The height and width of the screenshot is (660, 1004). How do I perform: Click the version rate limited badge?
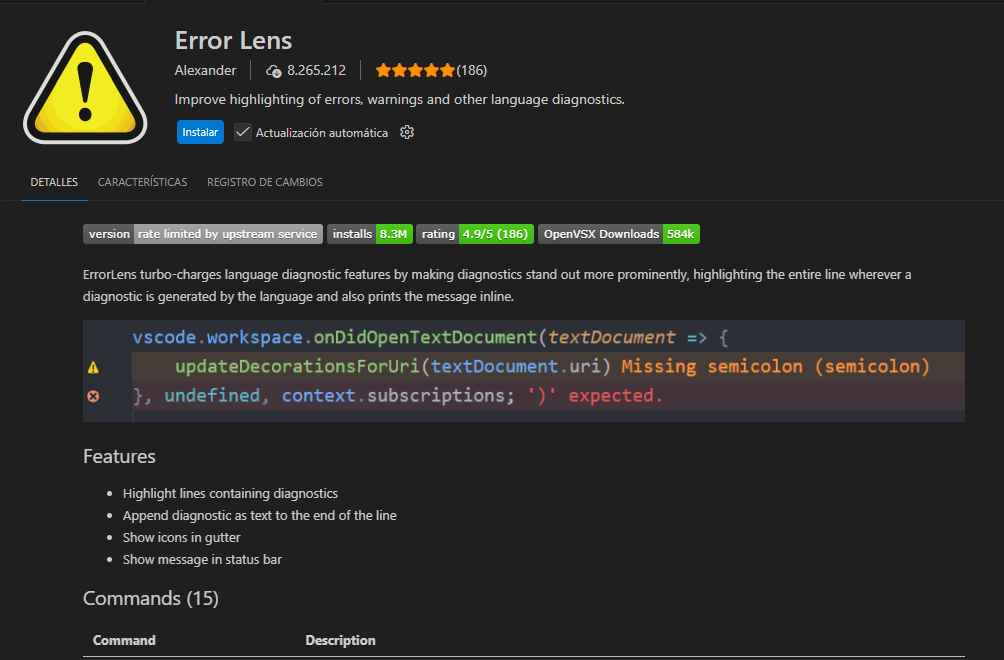pos(202,234)
